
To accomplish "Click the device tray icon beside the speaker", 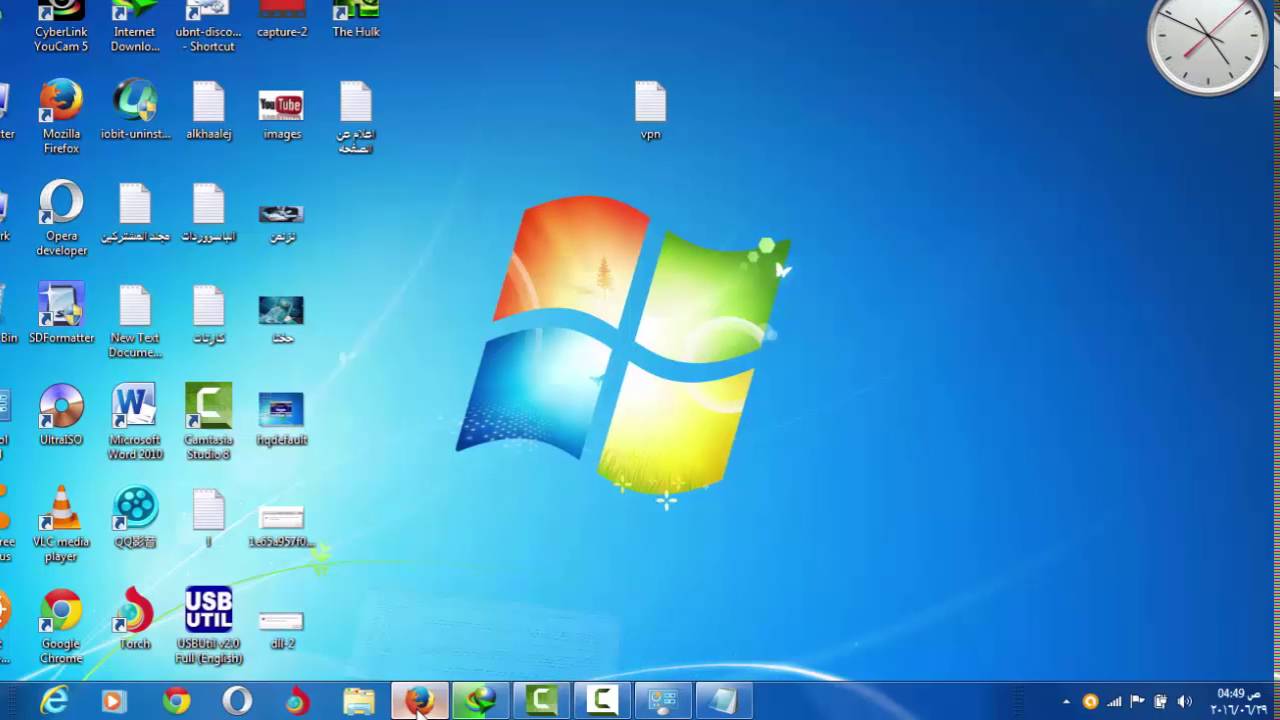I will 1160,702.
